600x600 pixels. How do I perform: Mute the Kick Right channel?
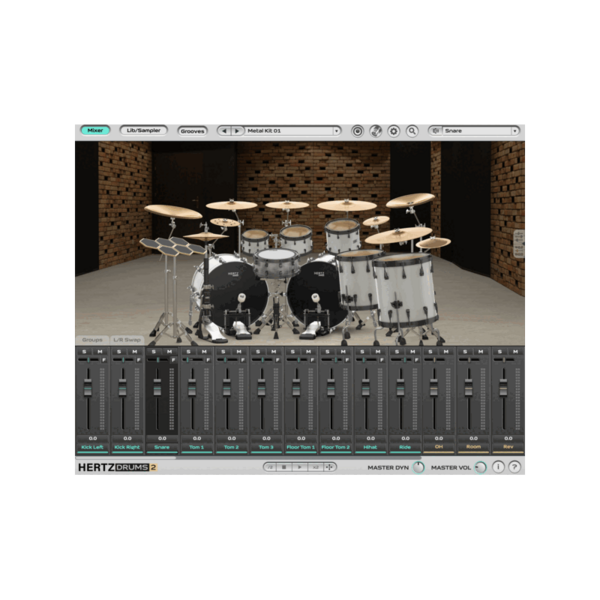[135, 352]
